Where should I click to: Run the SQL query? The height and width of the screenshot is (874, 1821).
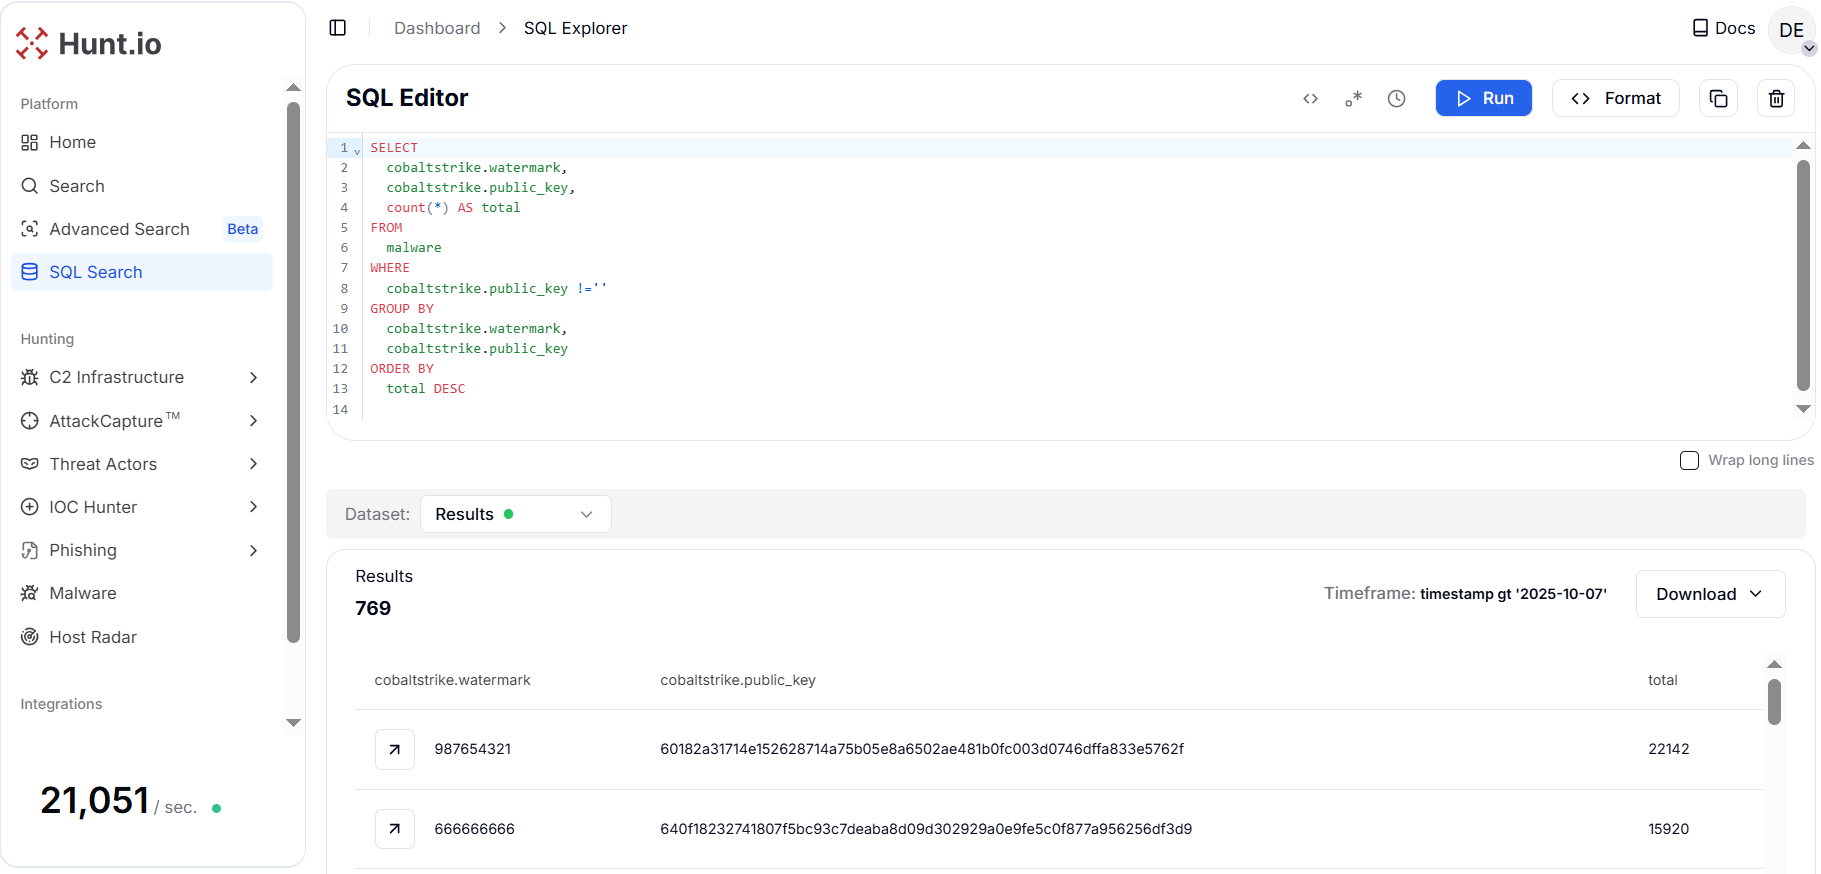click(x=1483, y=98)
